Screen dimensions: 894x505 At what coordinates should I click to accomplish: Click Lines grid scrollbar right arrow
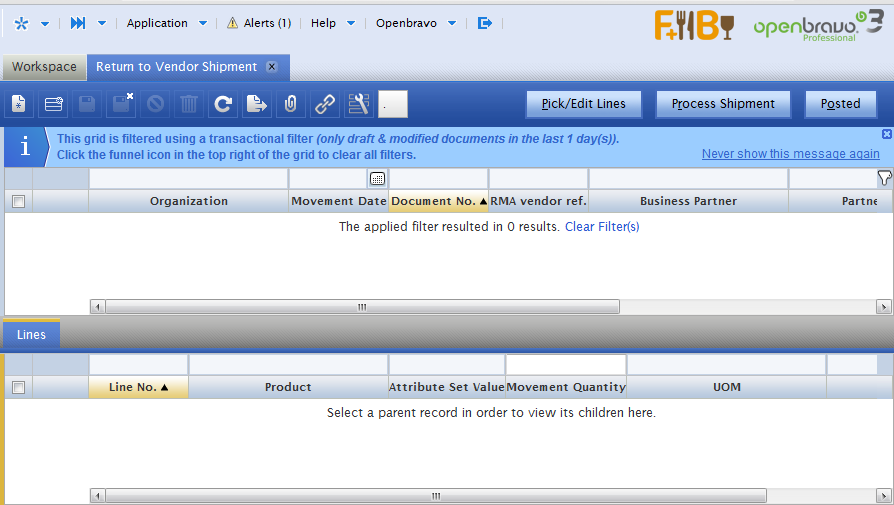[884, 496]
